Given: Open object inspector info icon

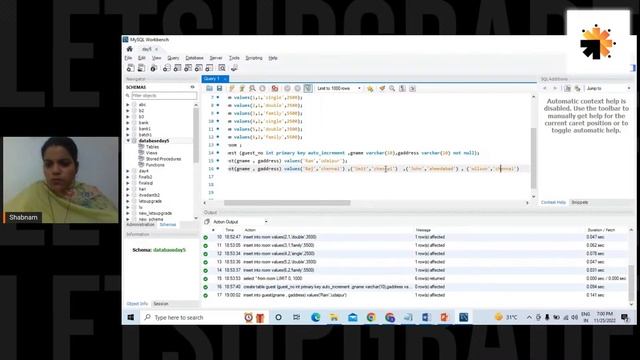Looking at the screenshot, I should click(153, 68).
